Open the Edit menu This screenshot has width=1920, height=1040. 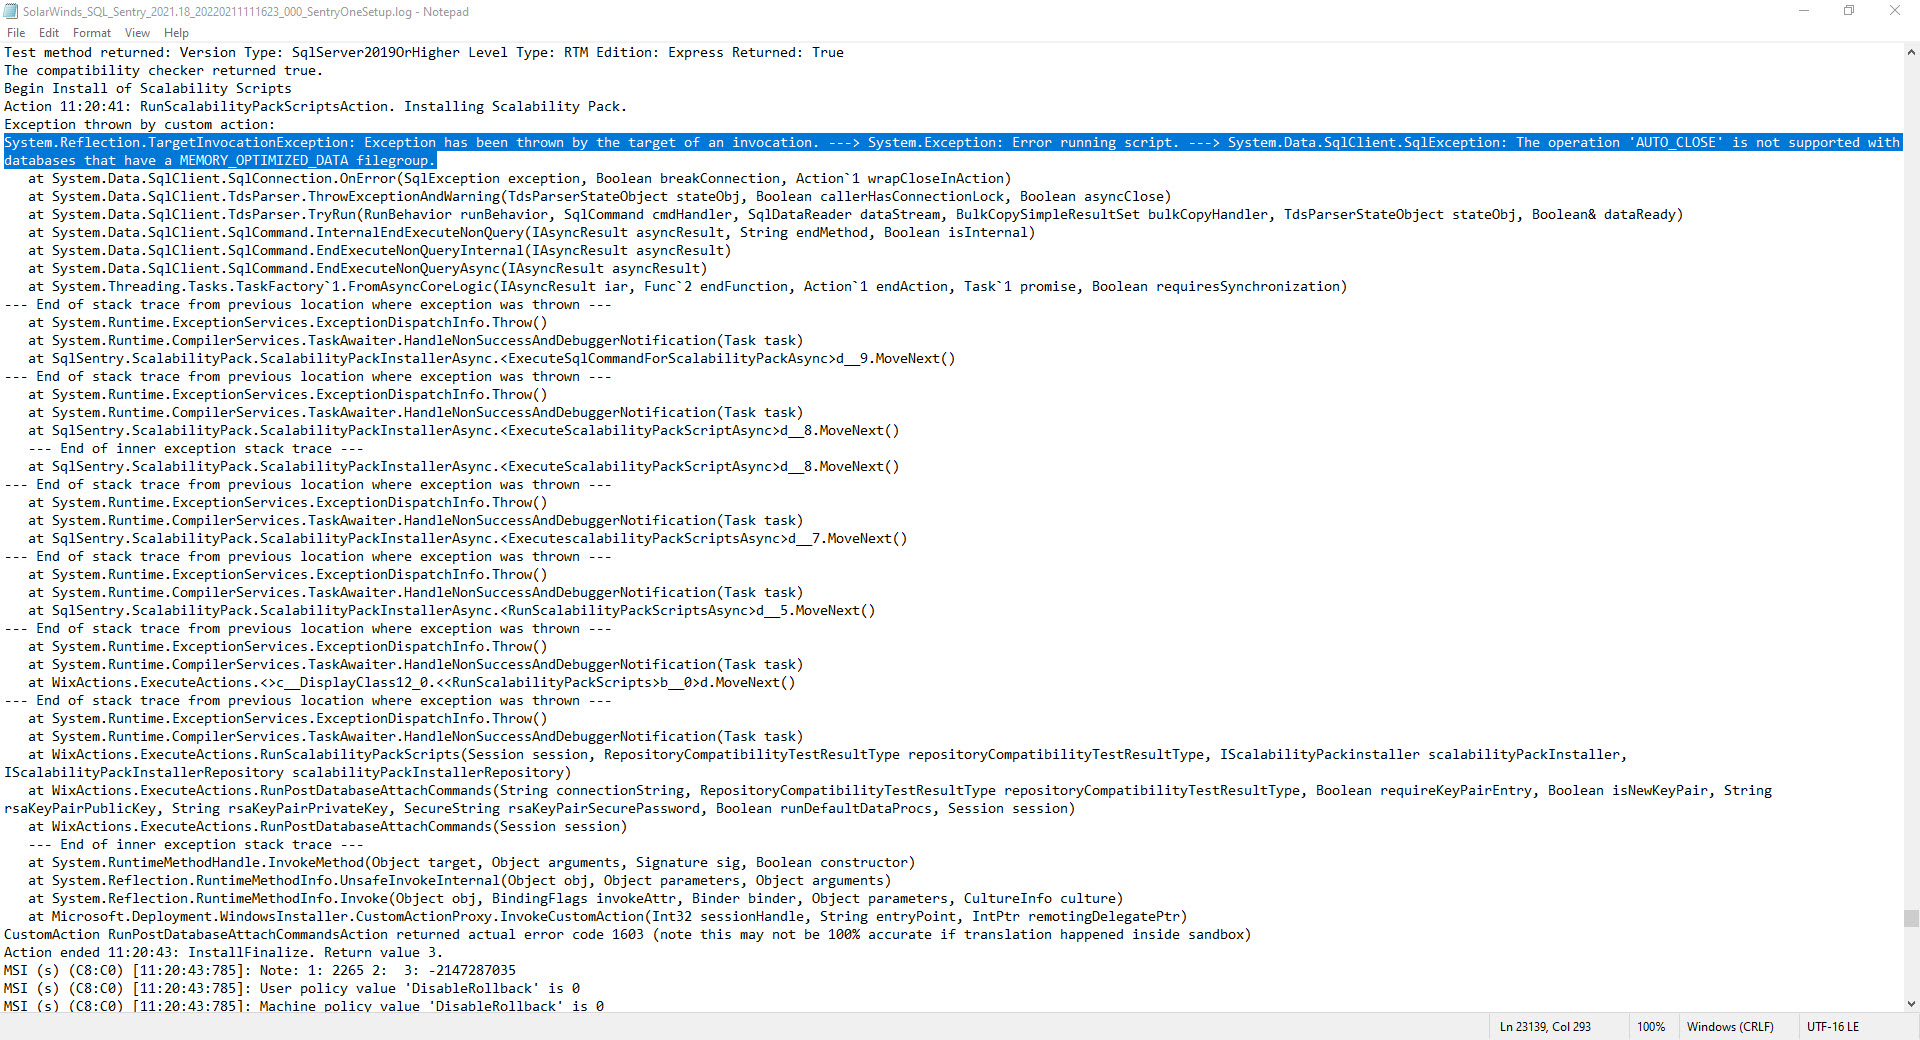(x=48, y=32)
